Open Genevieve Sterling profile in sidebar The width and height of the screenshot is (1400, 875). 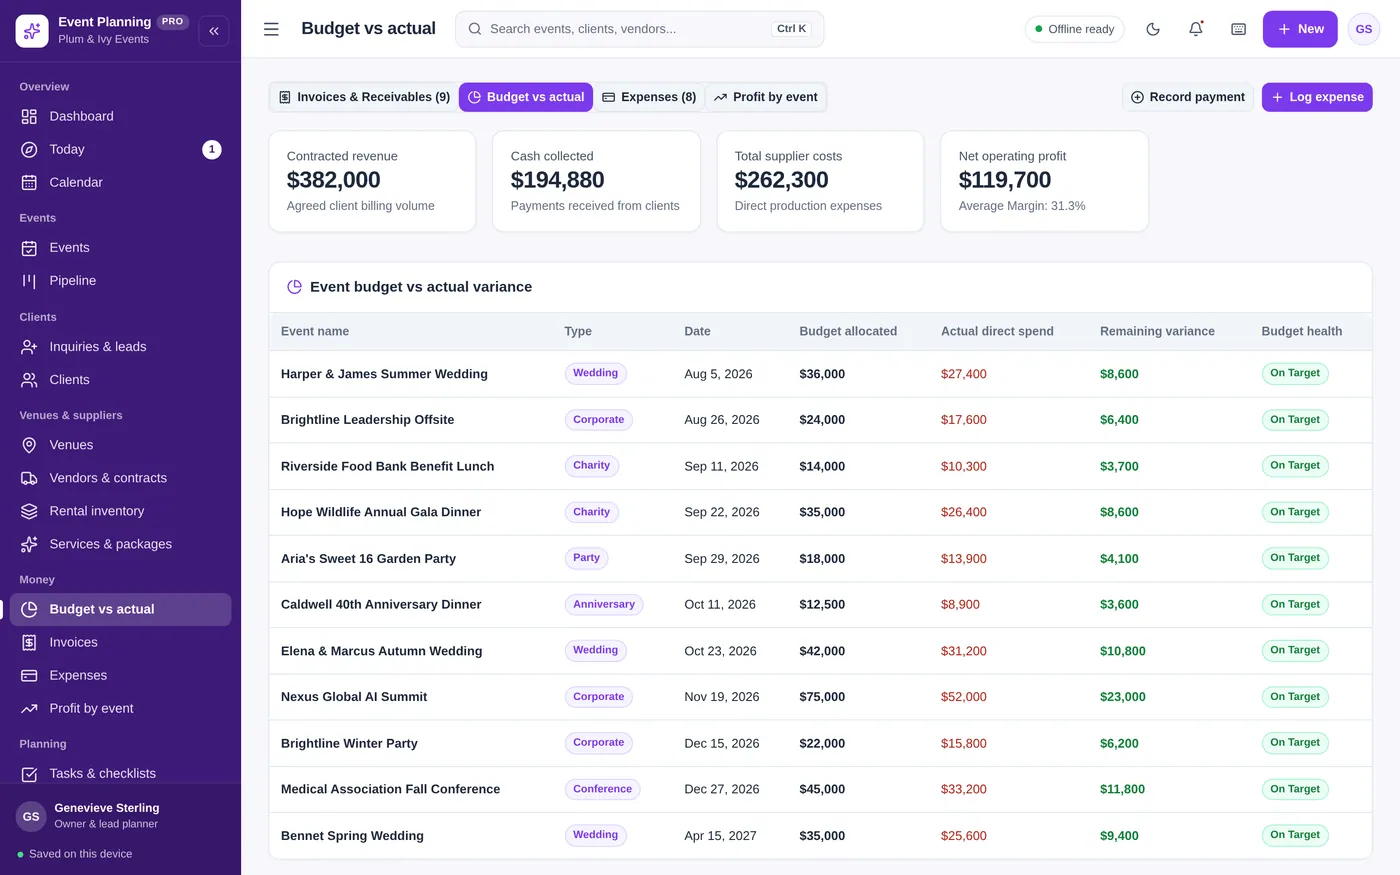(x=120, y=815)
